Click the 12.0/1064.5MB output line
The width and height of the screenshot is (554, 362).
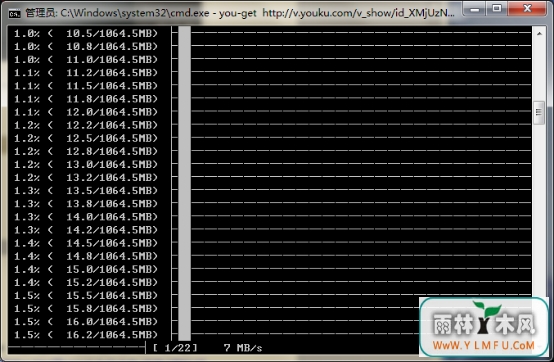[x=86, y=112]
